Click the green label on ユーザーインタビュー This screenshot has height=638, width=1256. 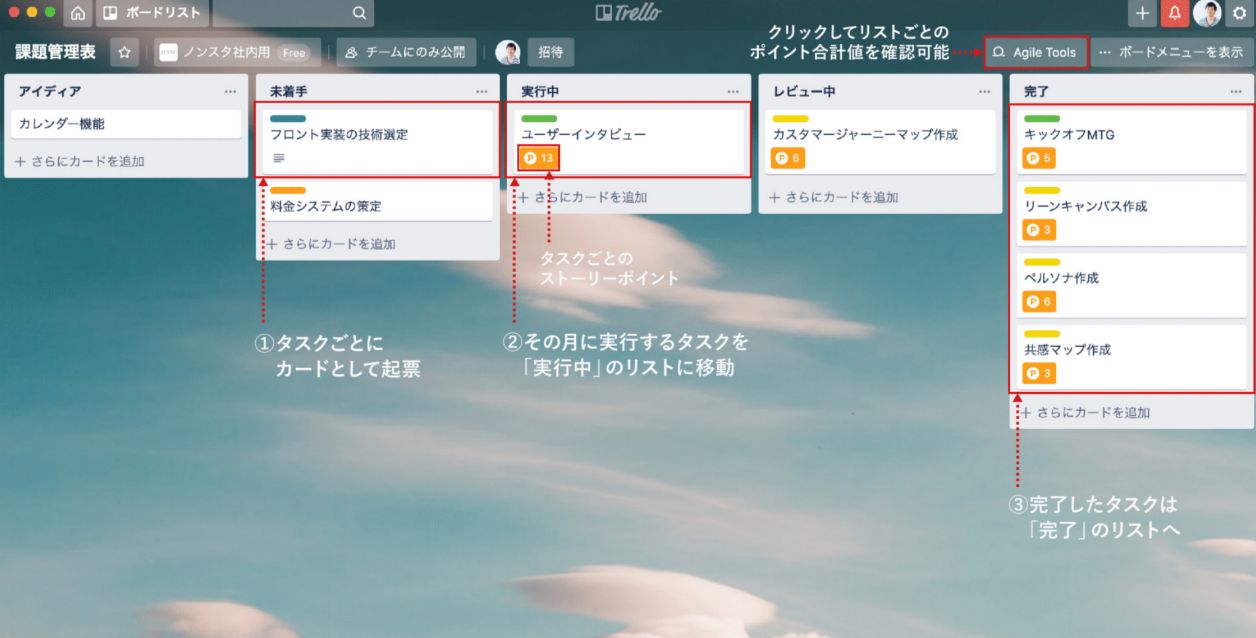tap(539, 118)
